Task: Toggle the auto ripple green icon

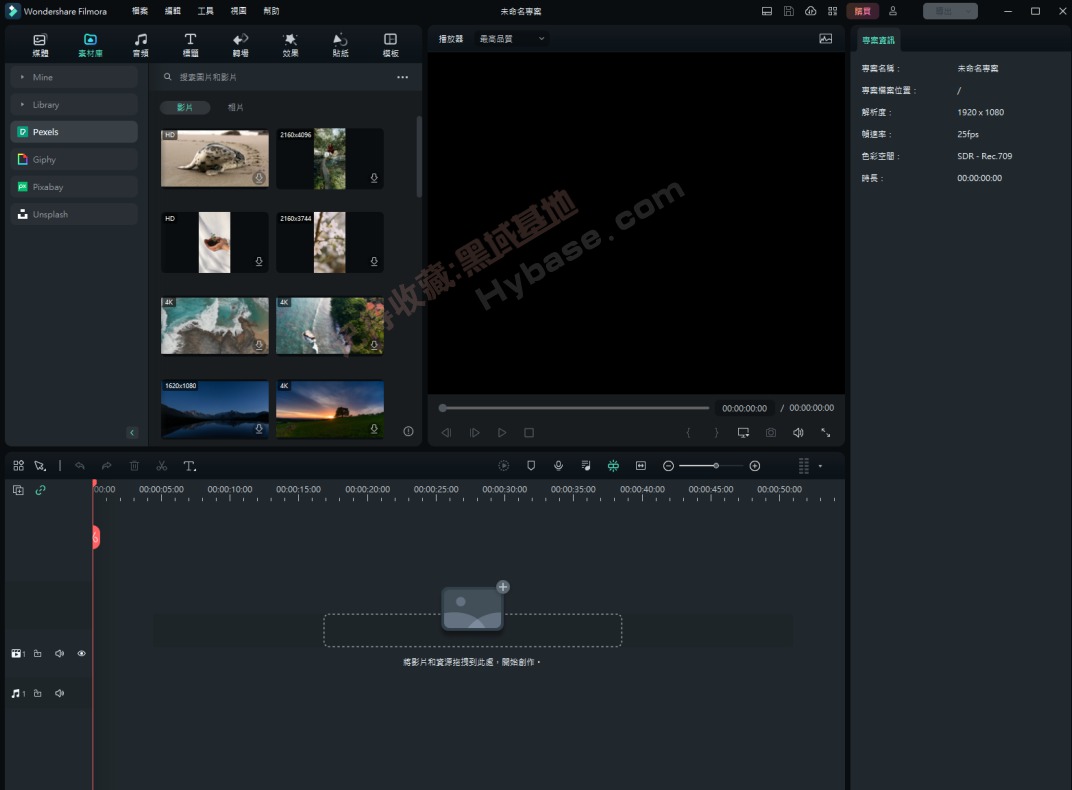Action: click(x=613, y=465)
